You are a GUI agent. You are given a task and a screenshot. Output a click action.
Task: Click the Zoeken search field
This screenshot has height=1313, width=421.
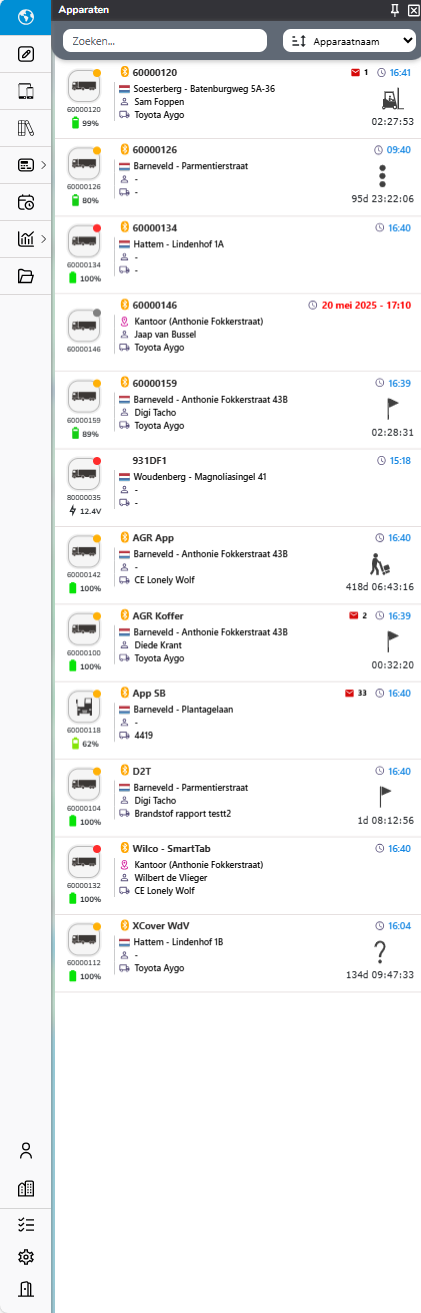tap(165, 40)
